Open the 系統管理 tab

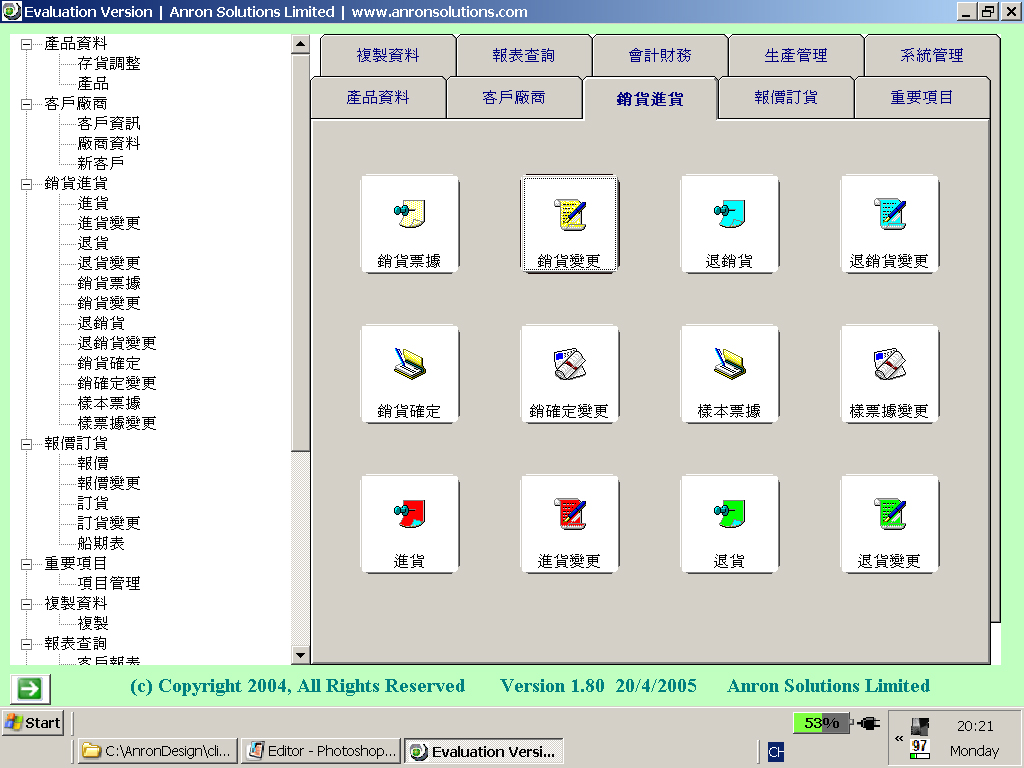(x=931, y=56)
